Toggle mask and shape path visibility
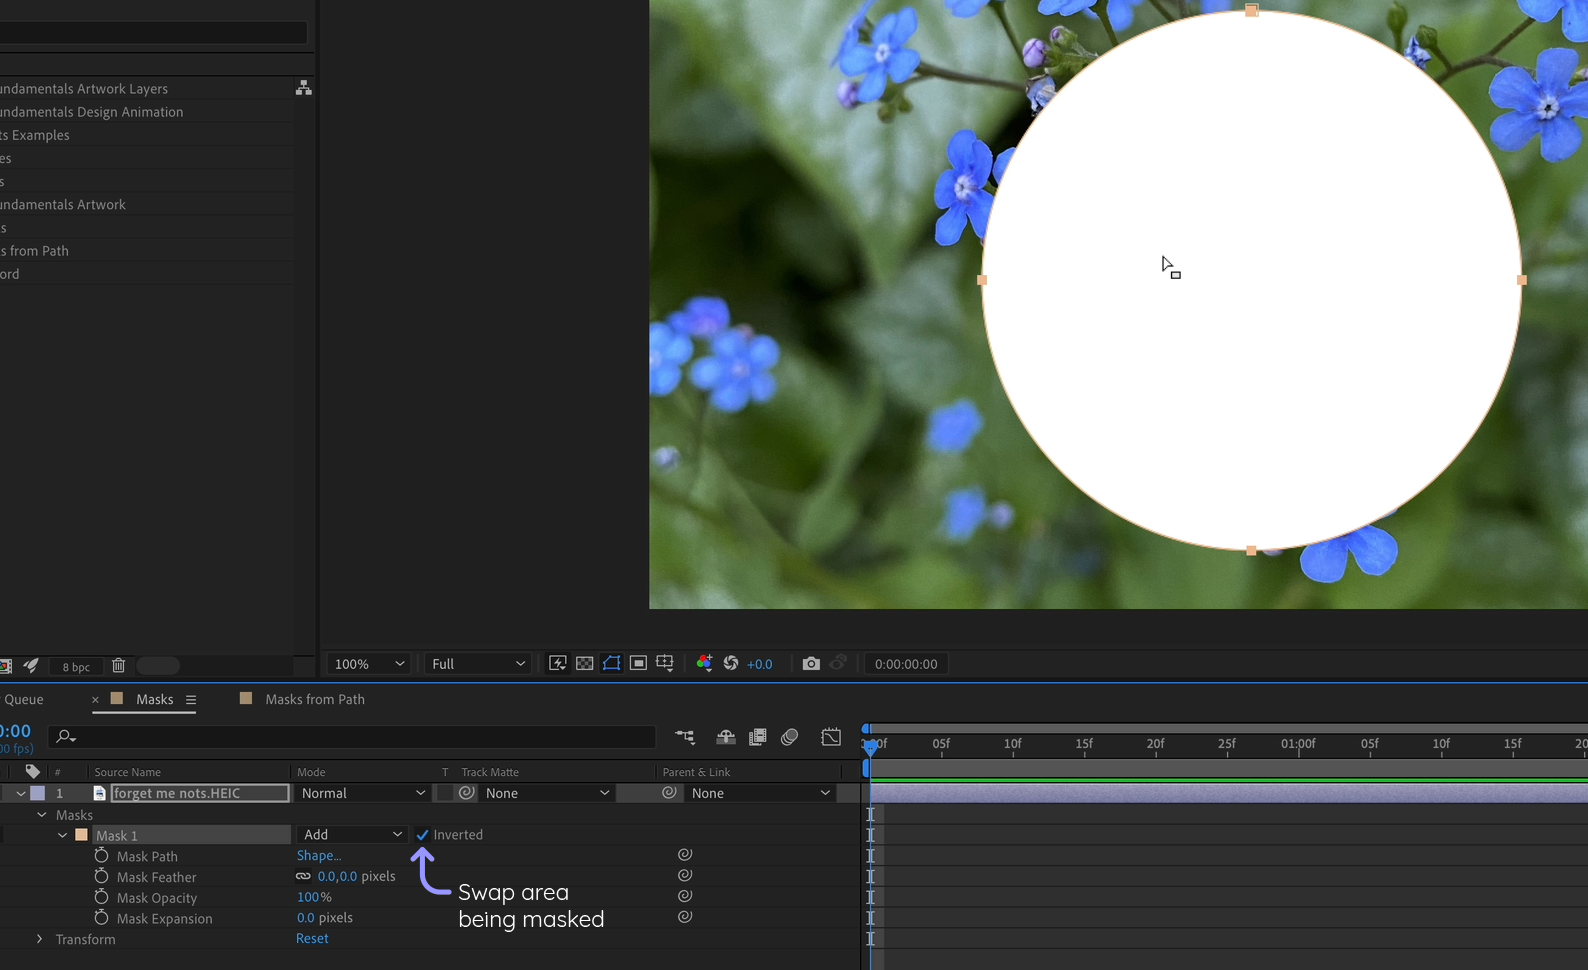Screen dimensions: 1588x970 [611, 664]
